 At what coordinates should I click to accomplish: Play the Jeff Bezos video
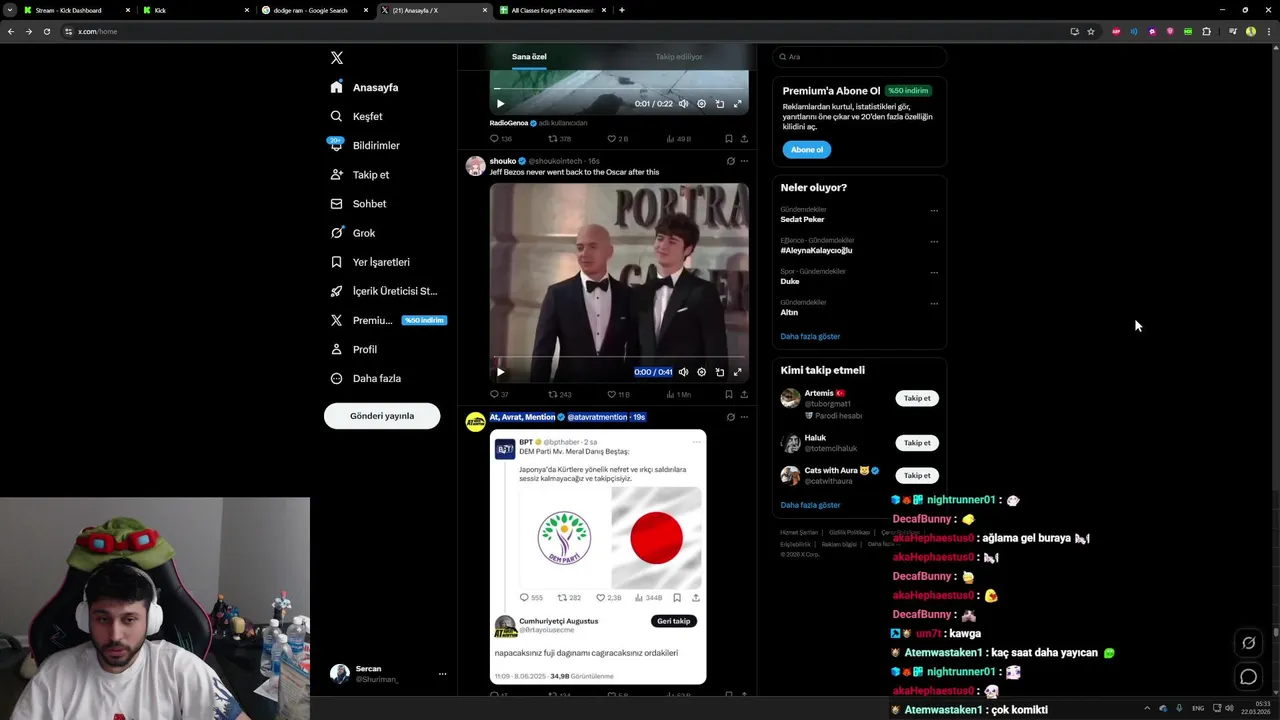(501, 372)
